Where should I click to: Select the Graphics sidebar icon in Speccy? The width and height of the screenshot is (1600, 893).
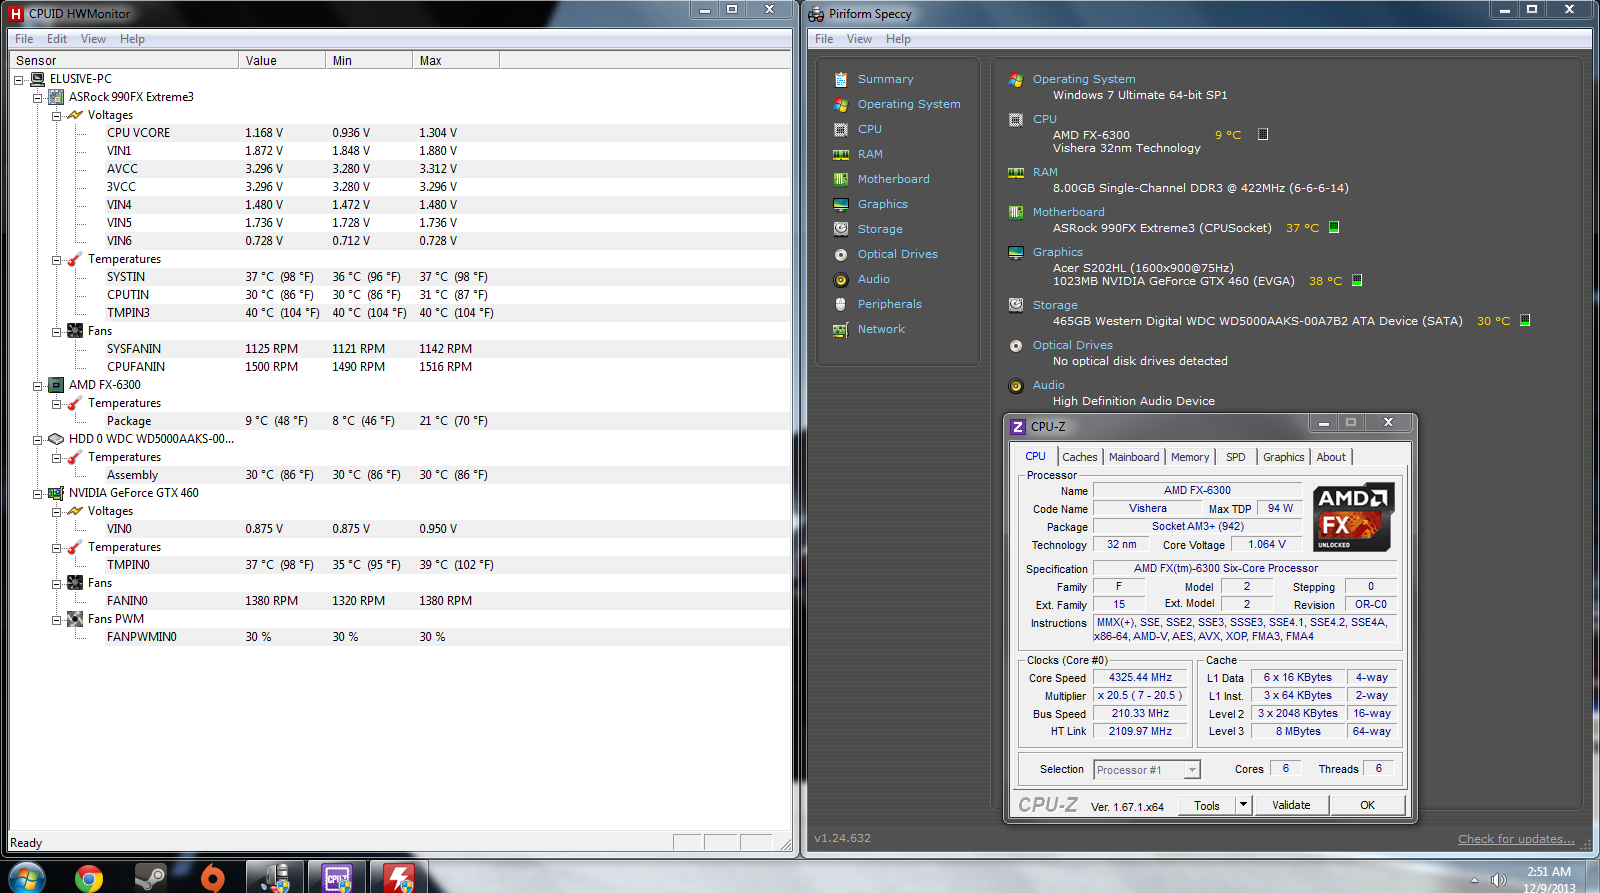click(x=841, y=204)
